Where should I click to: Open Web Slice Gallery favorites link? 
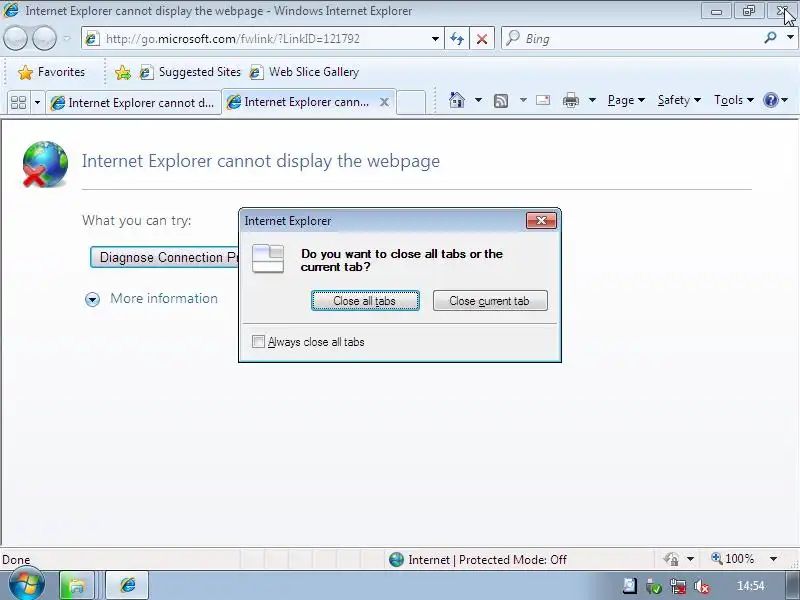(305, 72)
